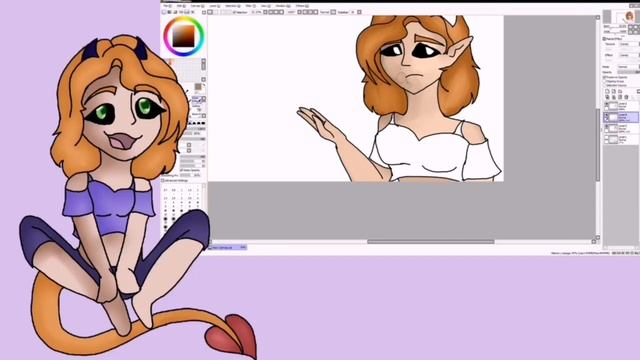Choose the first brush edge shape
Screen dimensions: 640x360
coord(190,123)
